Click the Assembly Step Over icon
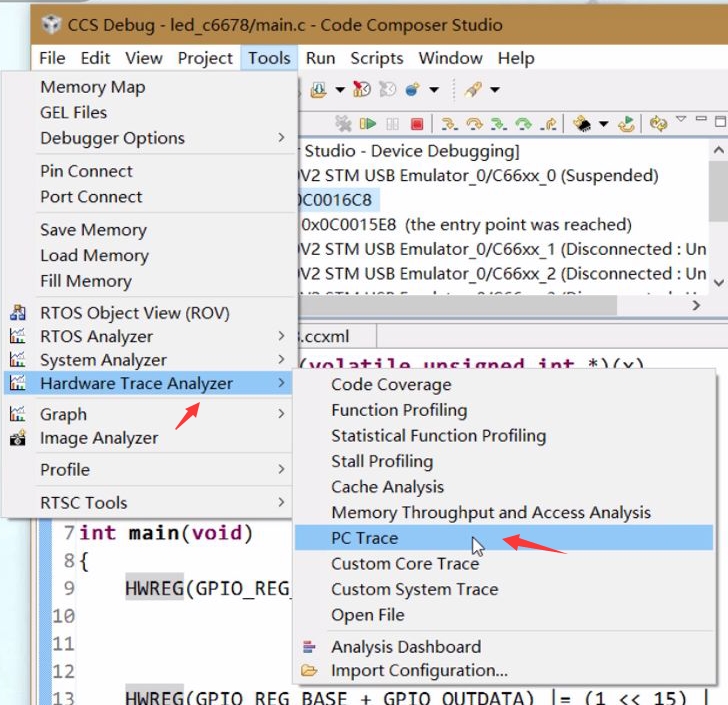 tap(523, 124)
